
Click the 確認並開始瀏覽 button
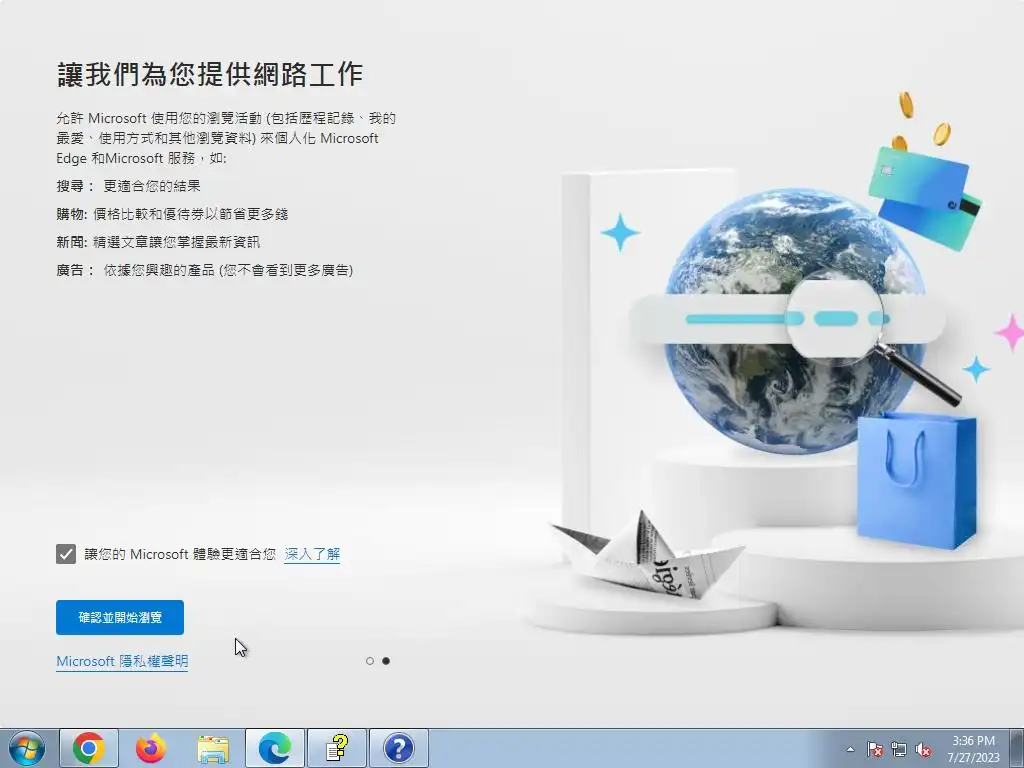tap(120, 617)
